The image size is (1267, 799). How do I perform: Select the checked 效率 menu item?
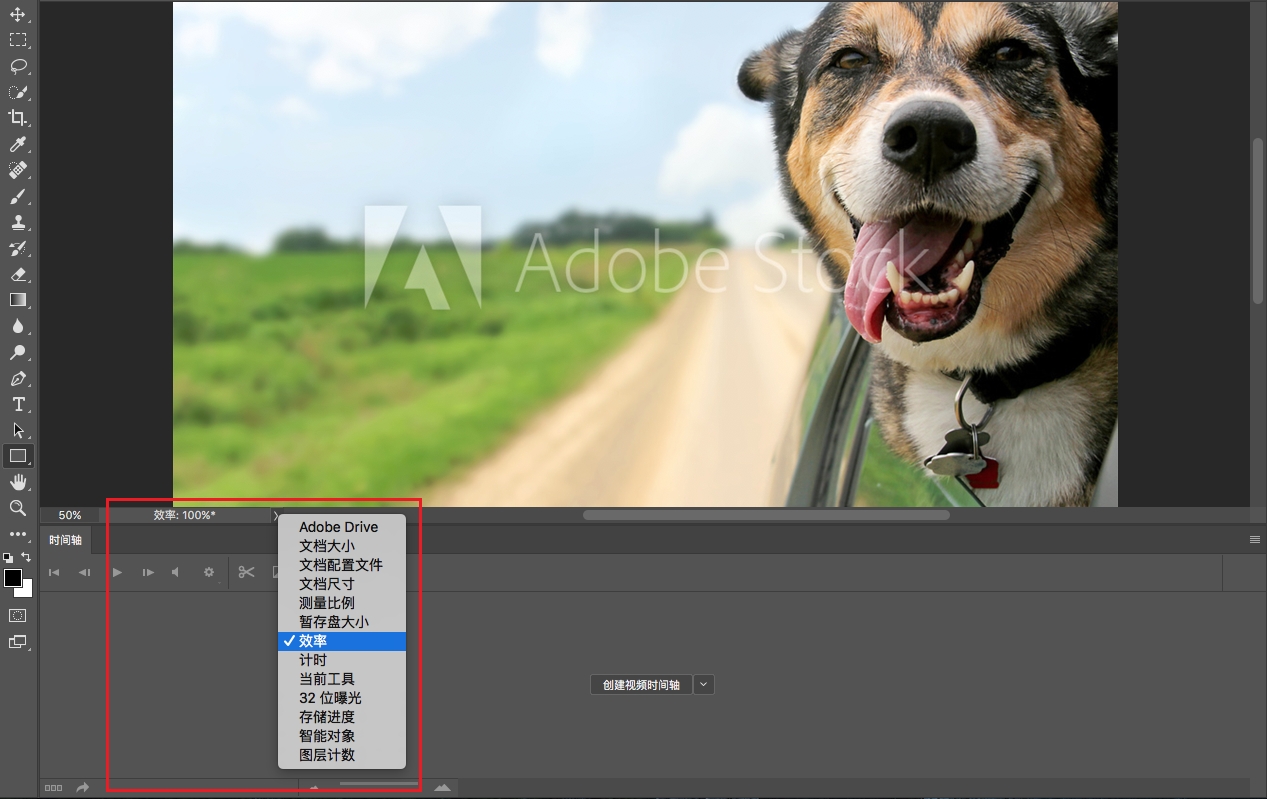click(342, 641)
